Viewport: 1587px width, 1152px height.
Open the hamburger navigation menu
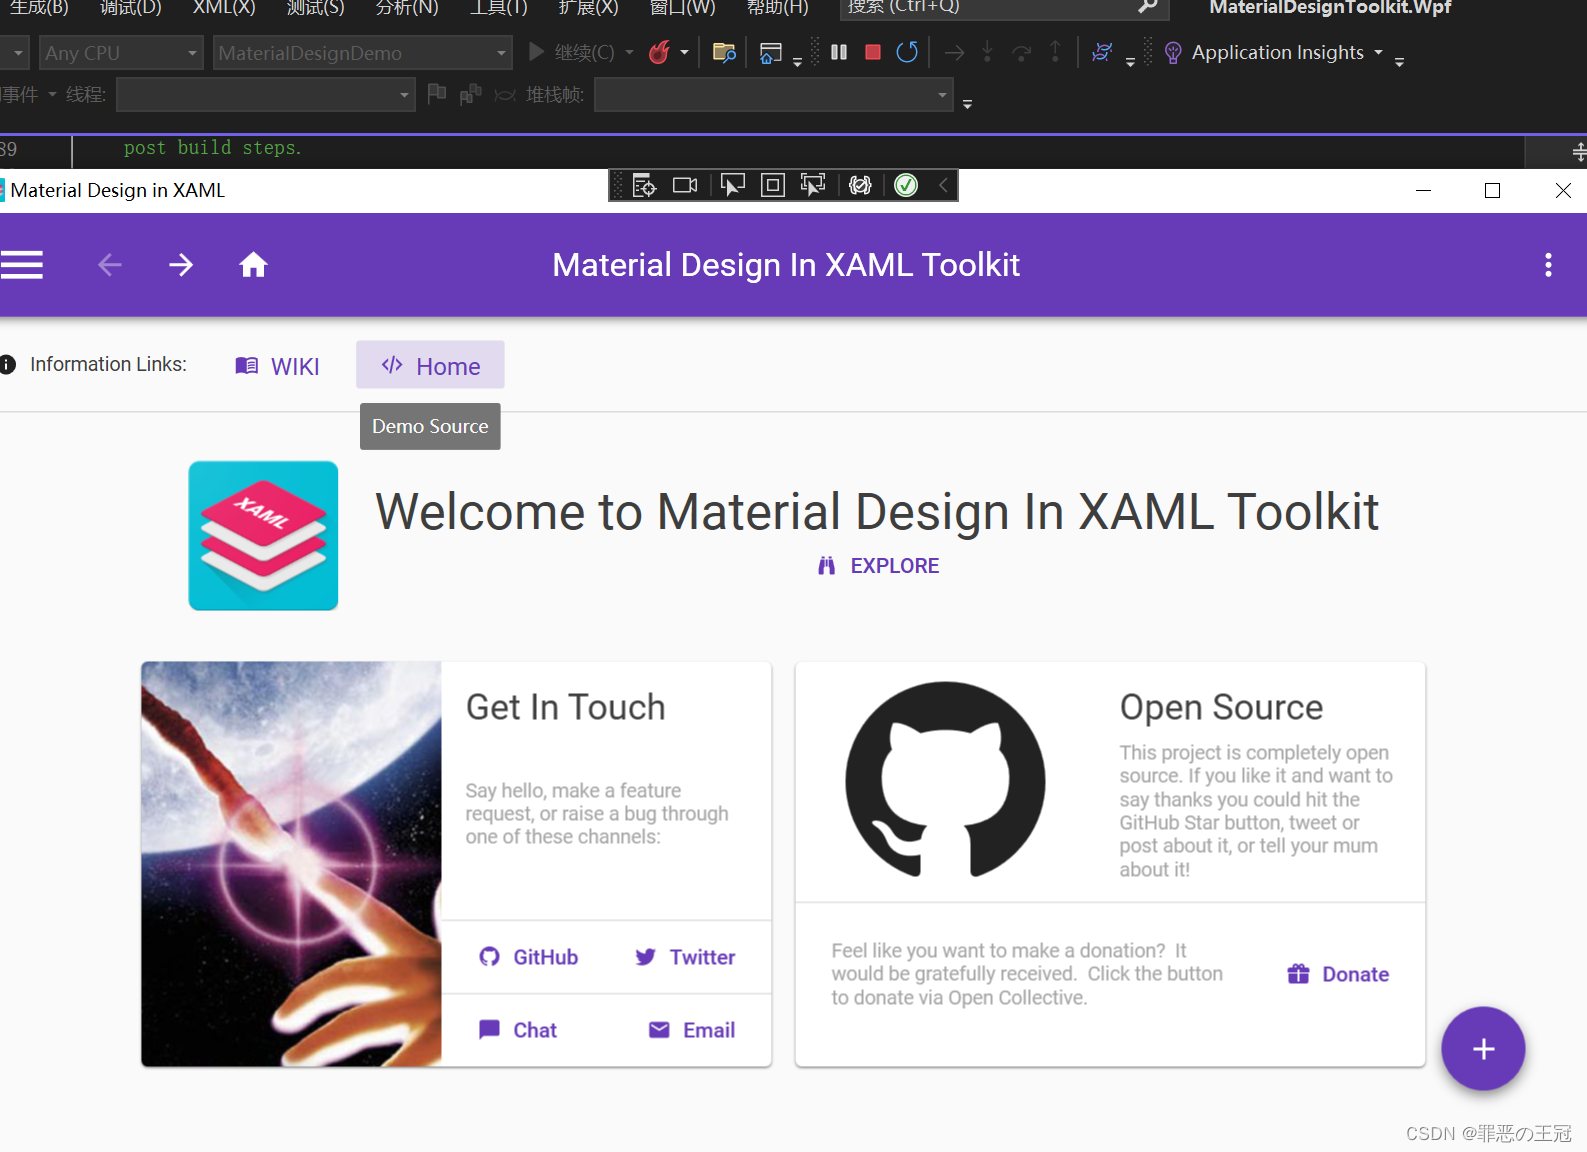21,265
